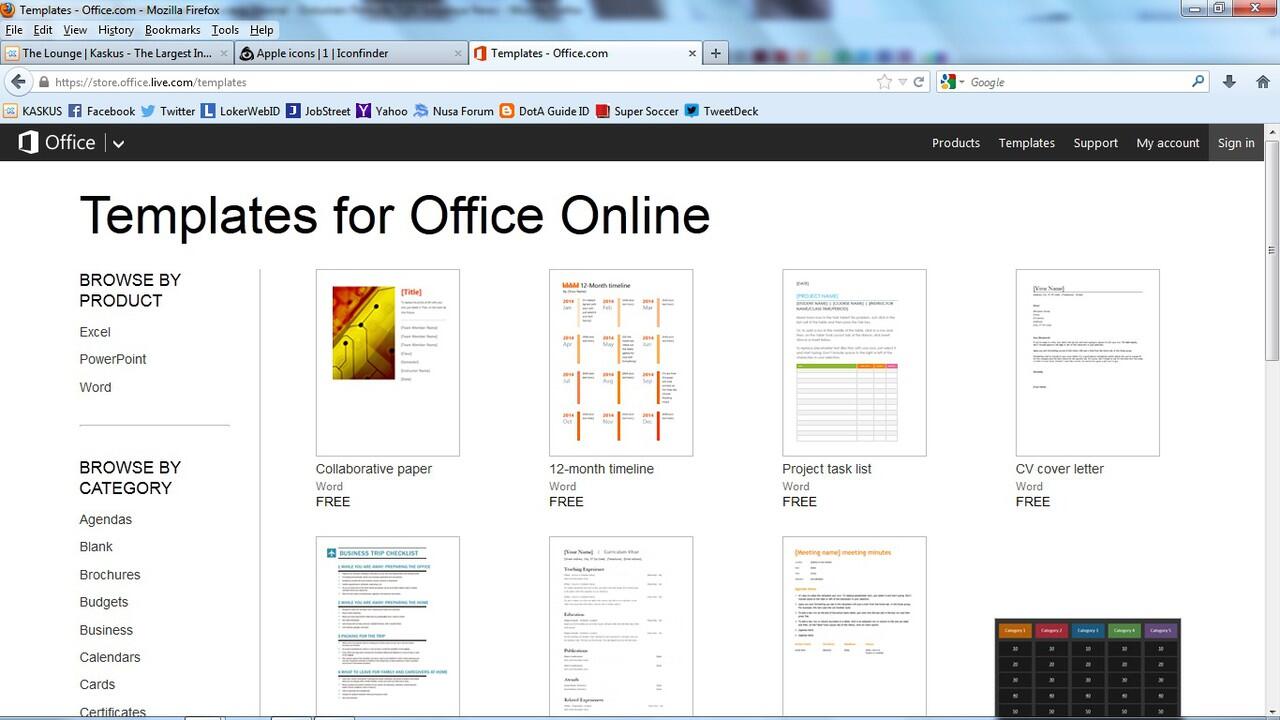The image size is (1280, 720).
Task: Click the Sign in button
Action: [1236, 143]
